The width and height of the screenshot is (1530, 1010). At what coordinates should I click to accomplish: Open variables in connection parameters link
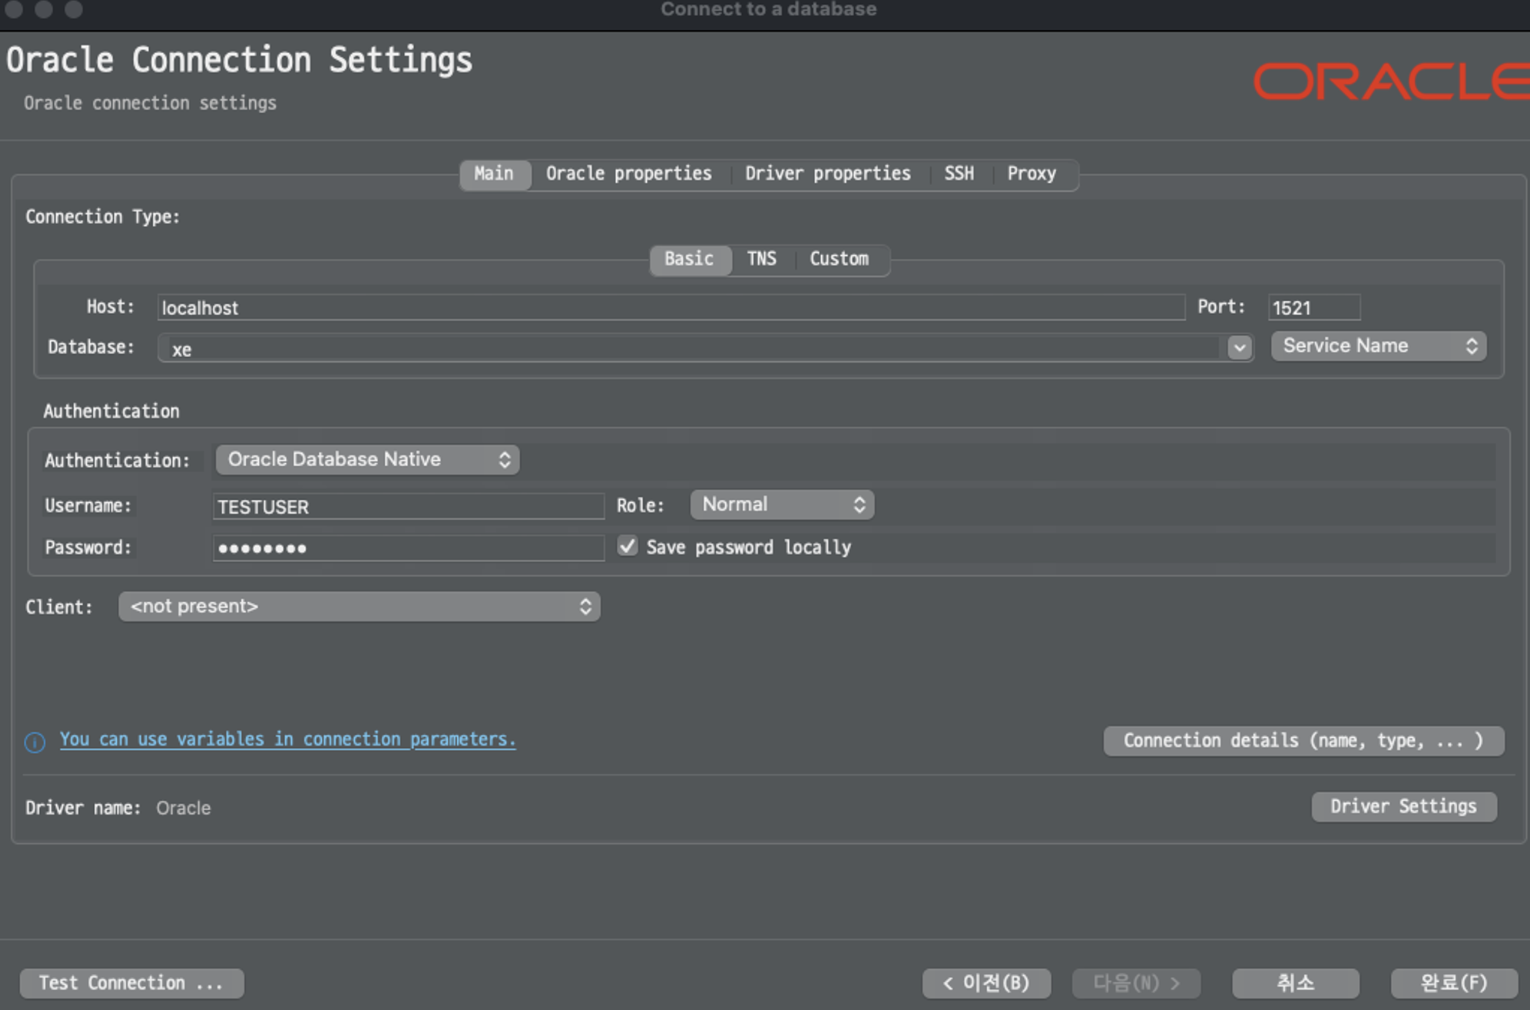point(288,739)
